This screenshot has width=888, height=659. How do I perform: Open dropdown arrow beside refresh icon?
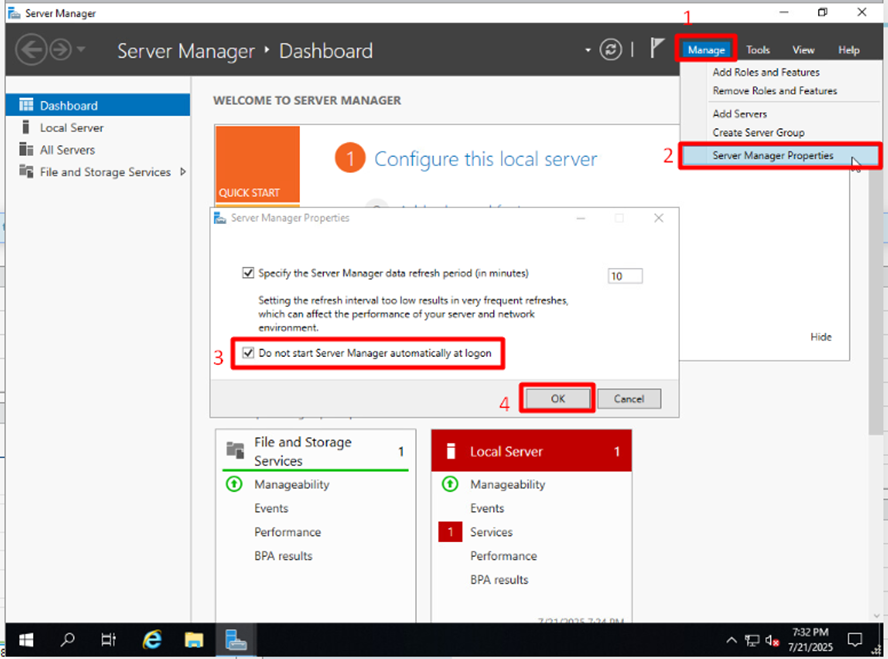point(588,50)
